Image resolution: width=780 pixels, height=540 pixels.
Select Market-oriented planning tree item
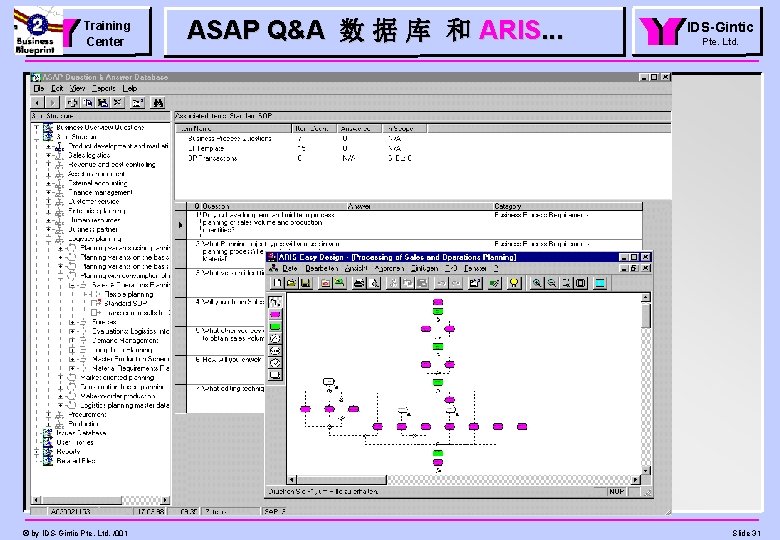(117, 378)
